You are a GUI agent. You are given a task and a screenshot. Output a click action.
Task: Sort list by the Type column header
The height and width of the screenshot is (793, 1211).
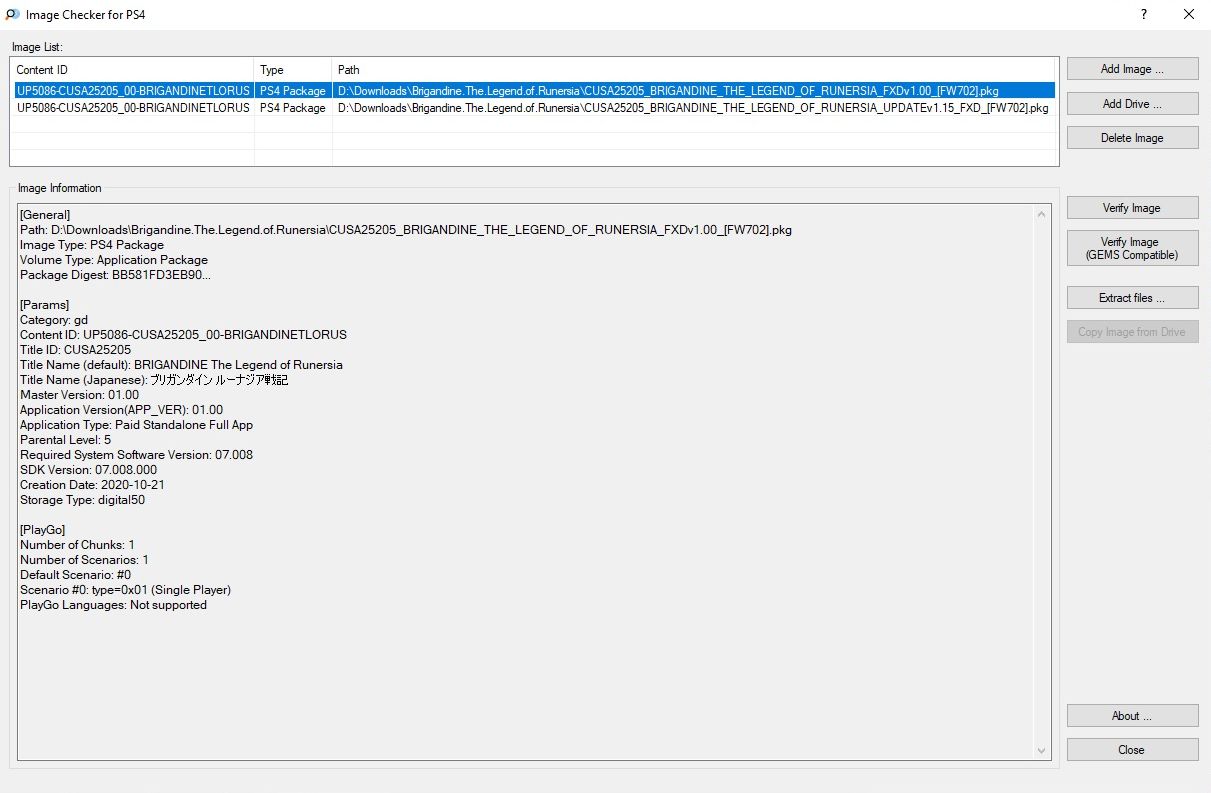point(293,70)
